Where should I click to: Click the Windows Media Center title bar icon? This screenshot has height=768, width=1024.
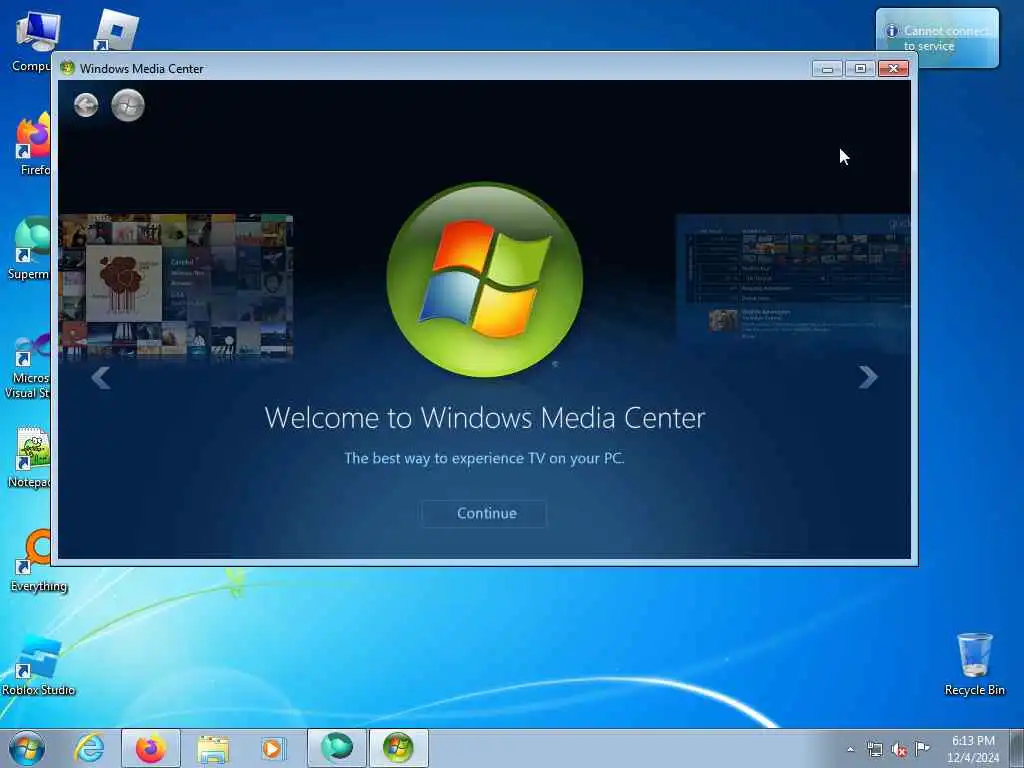coord(67,68)
